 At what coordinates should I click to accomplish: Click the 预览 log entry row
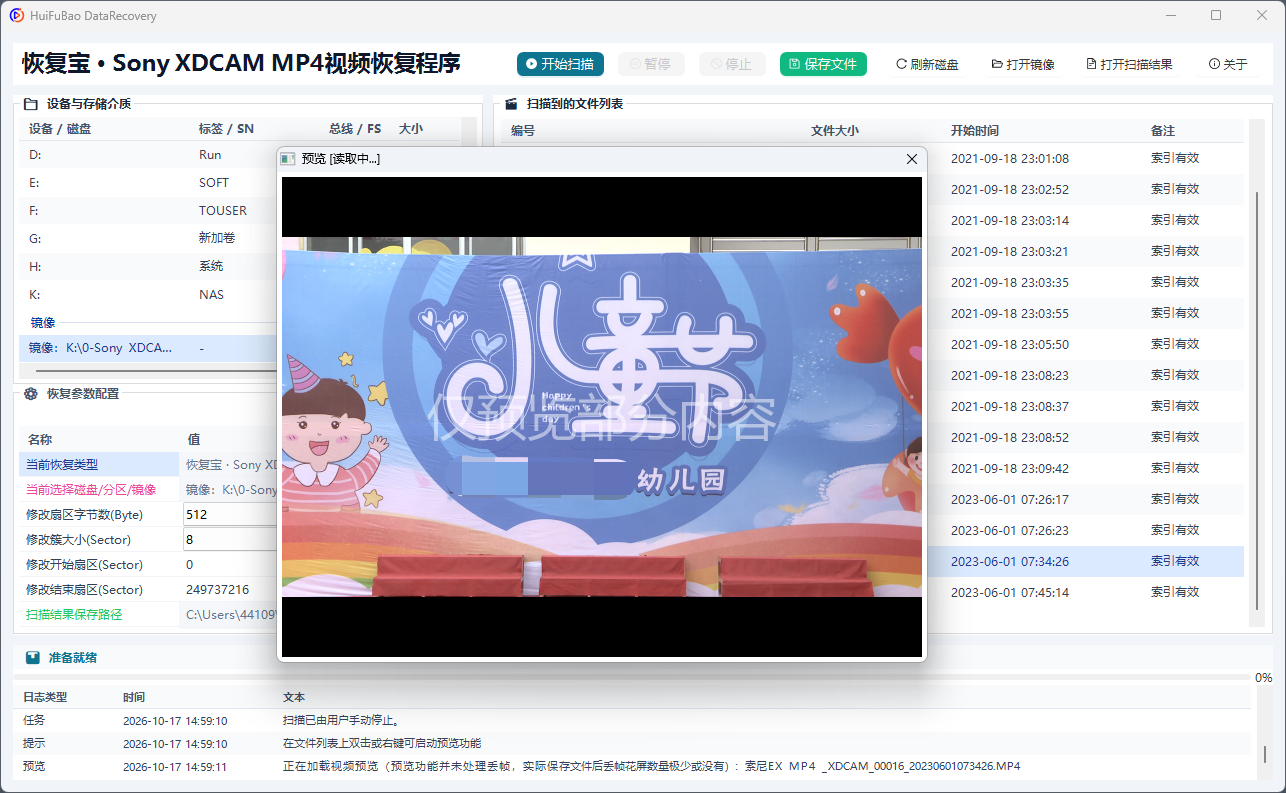tap(632, 766)
